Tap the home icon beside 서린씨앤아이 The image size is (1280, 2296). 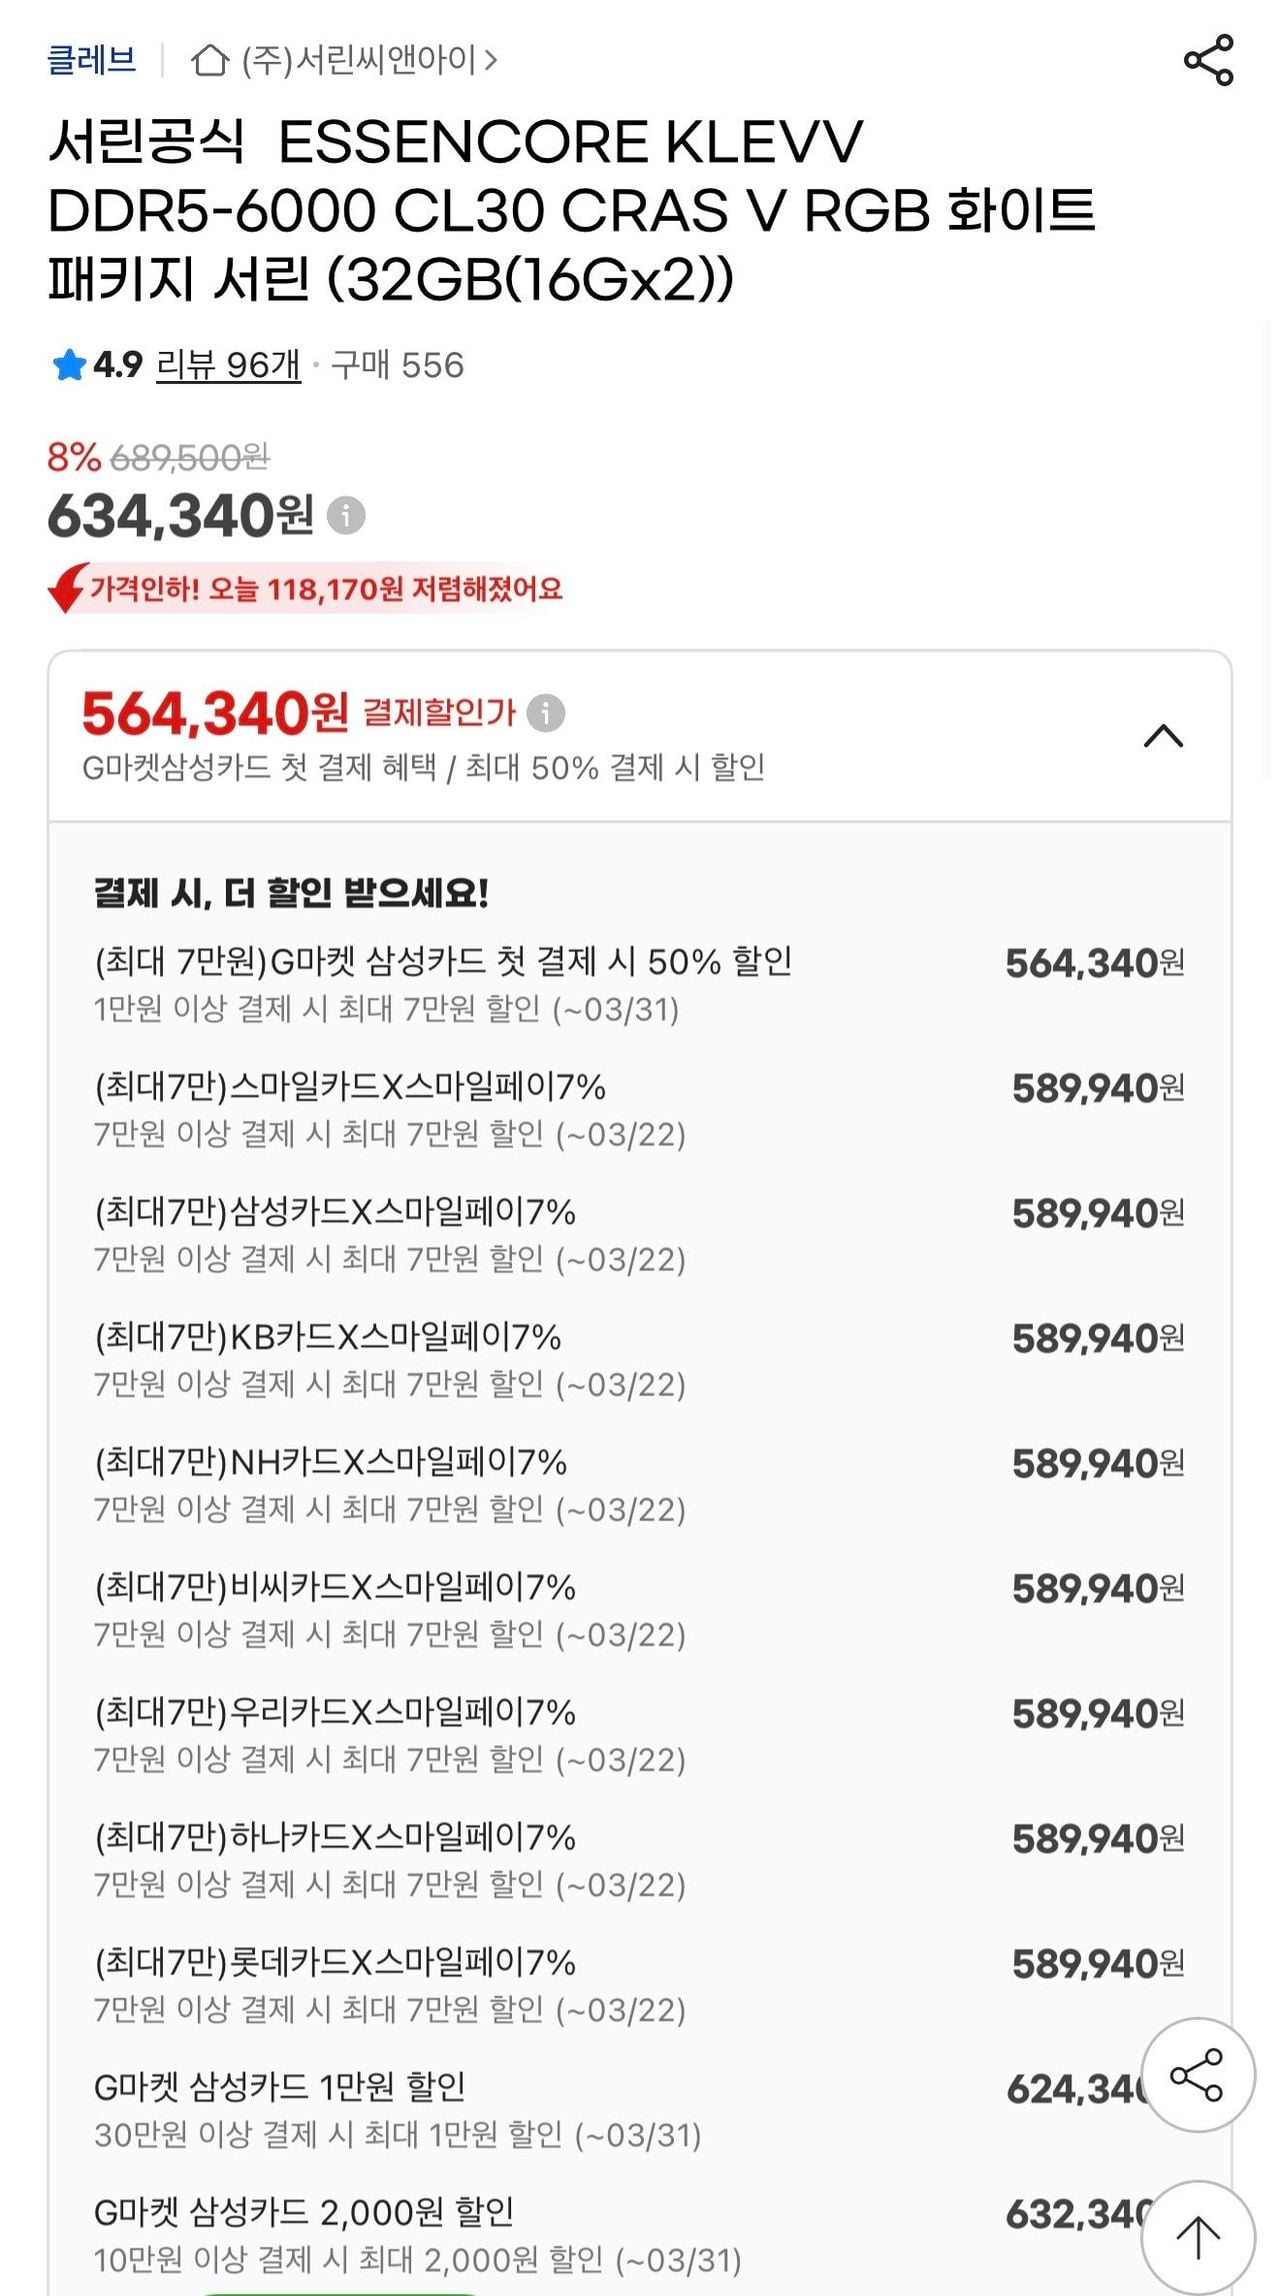210,61
